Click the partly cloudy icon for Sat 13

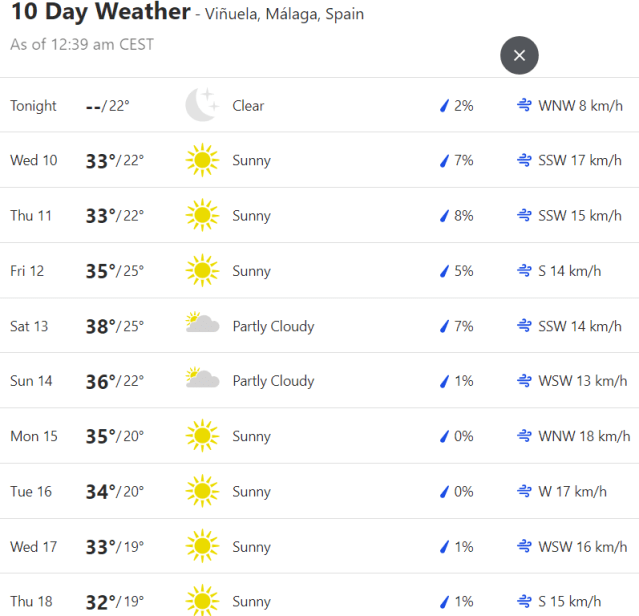coord(202,325)
